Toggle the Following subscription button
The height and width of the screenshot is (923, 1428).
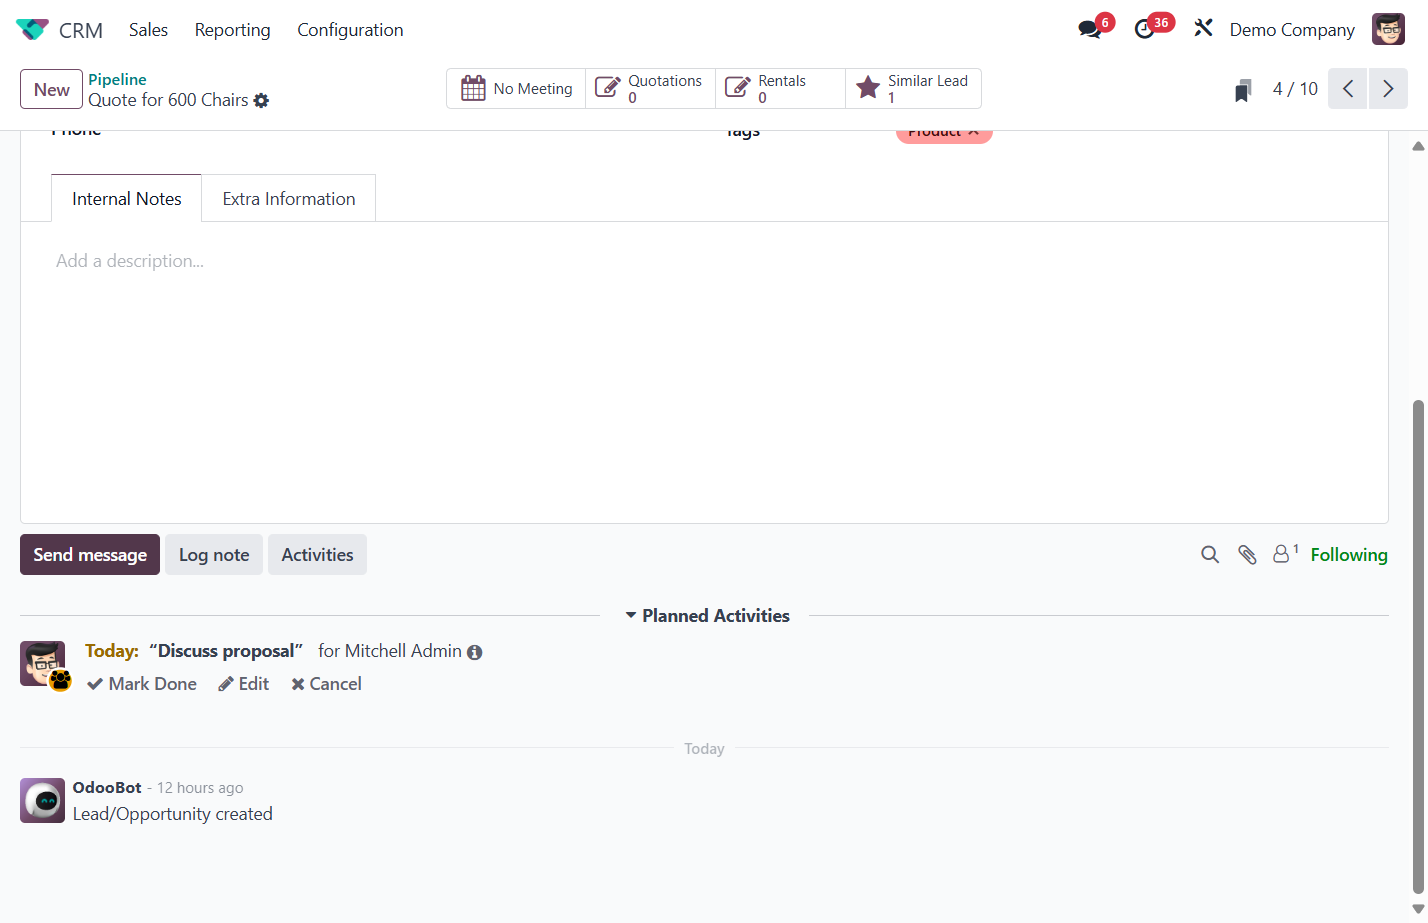click(x=1349, y=555)
